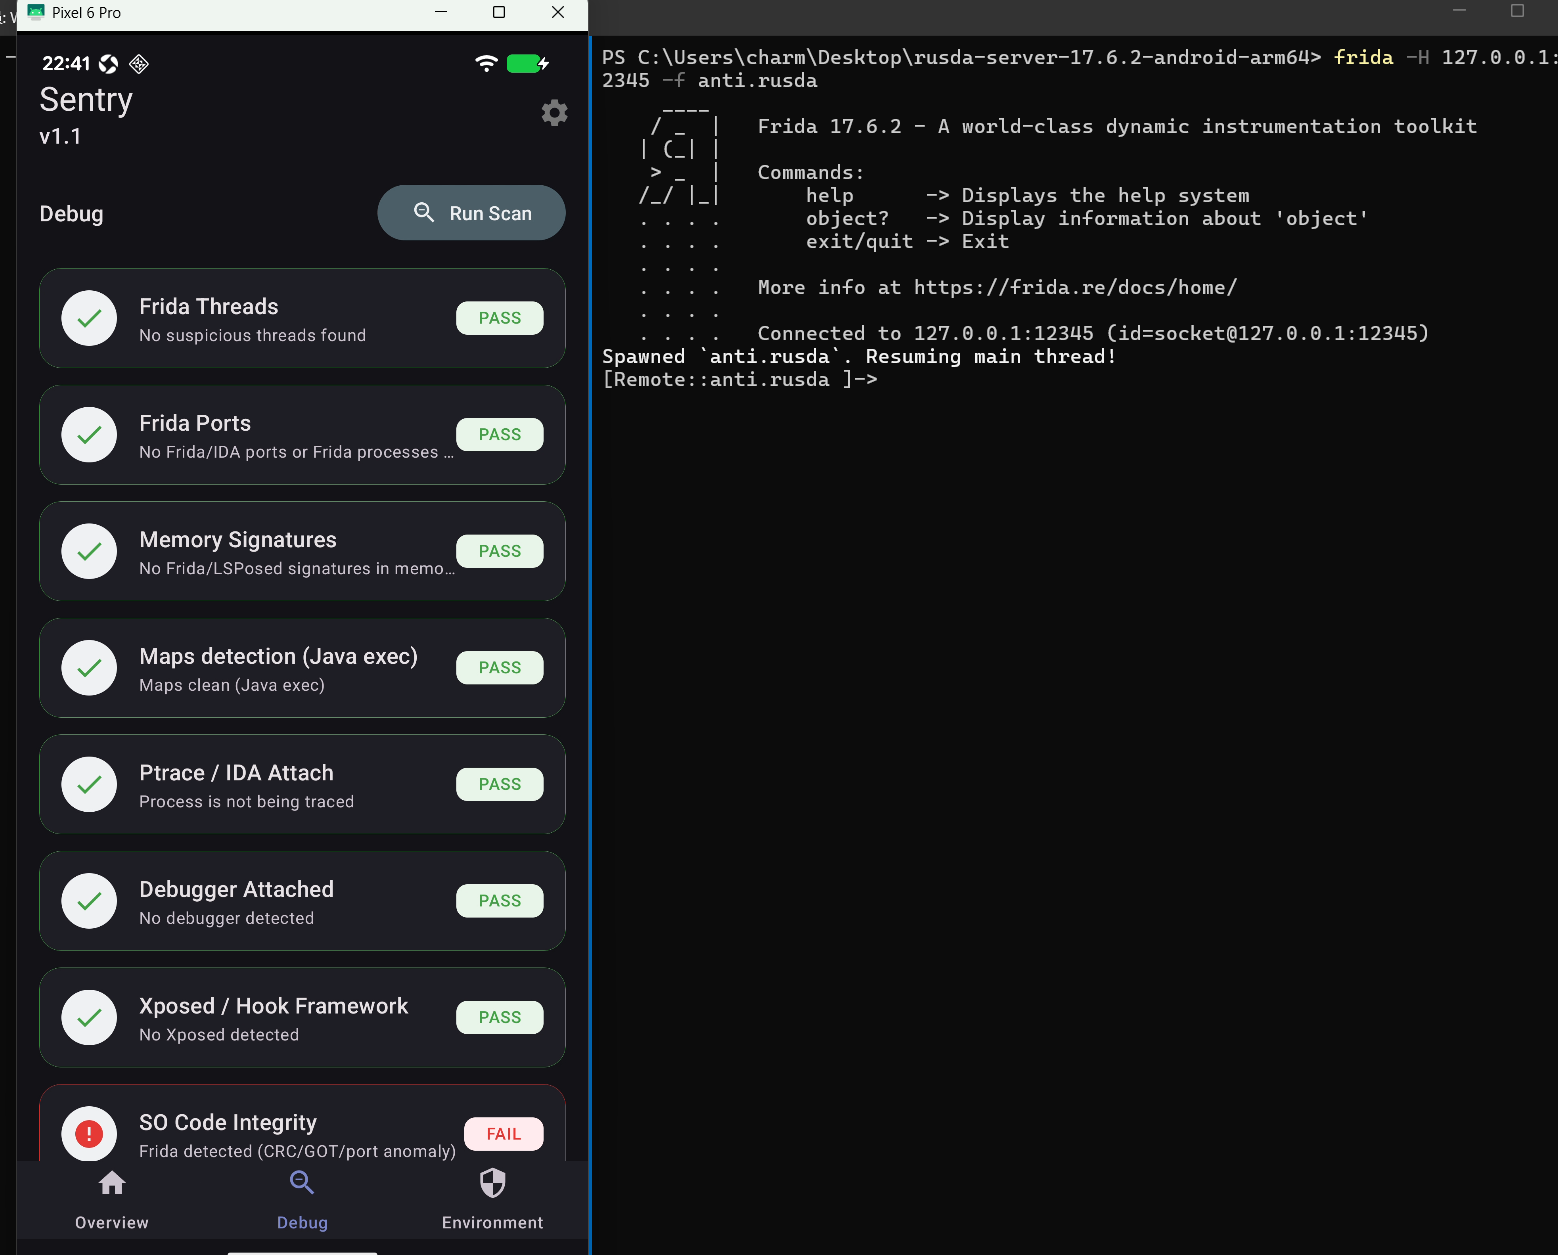Select the Debugger Attached check icon
This screenshot has width=1558, height=1255.
pyautogui.click(x=89, y=901)
